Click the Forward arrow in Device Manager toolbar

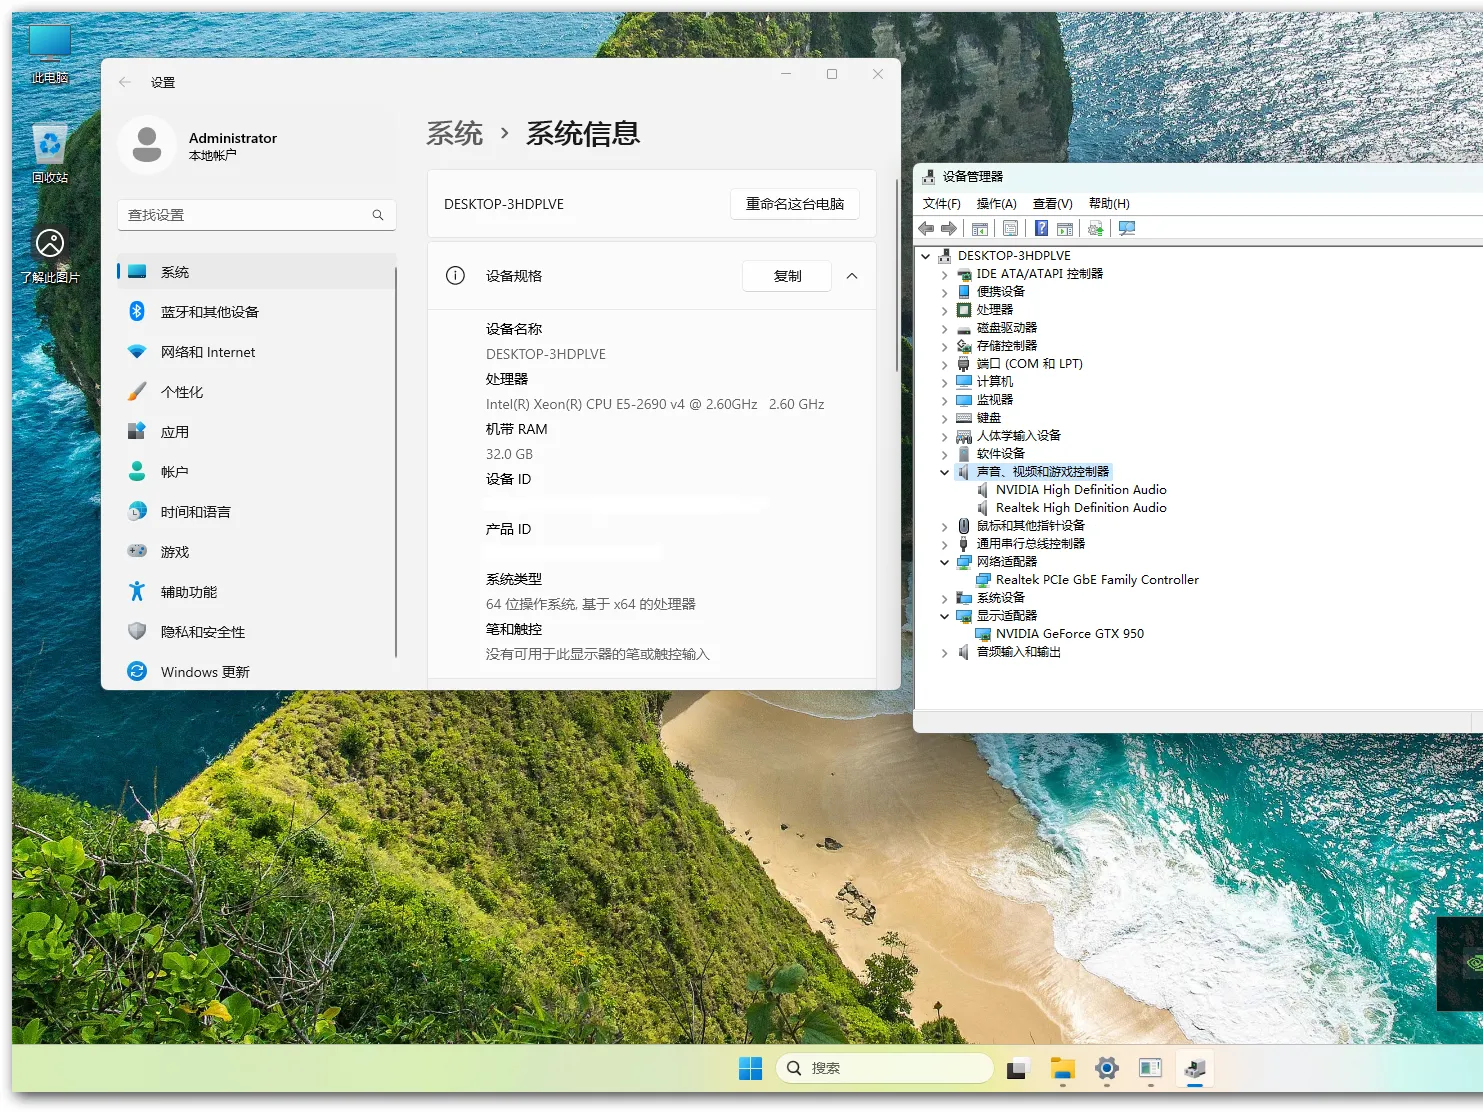(949, 228)
